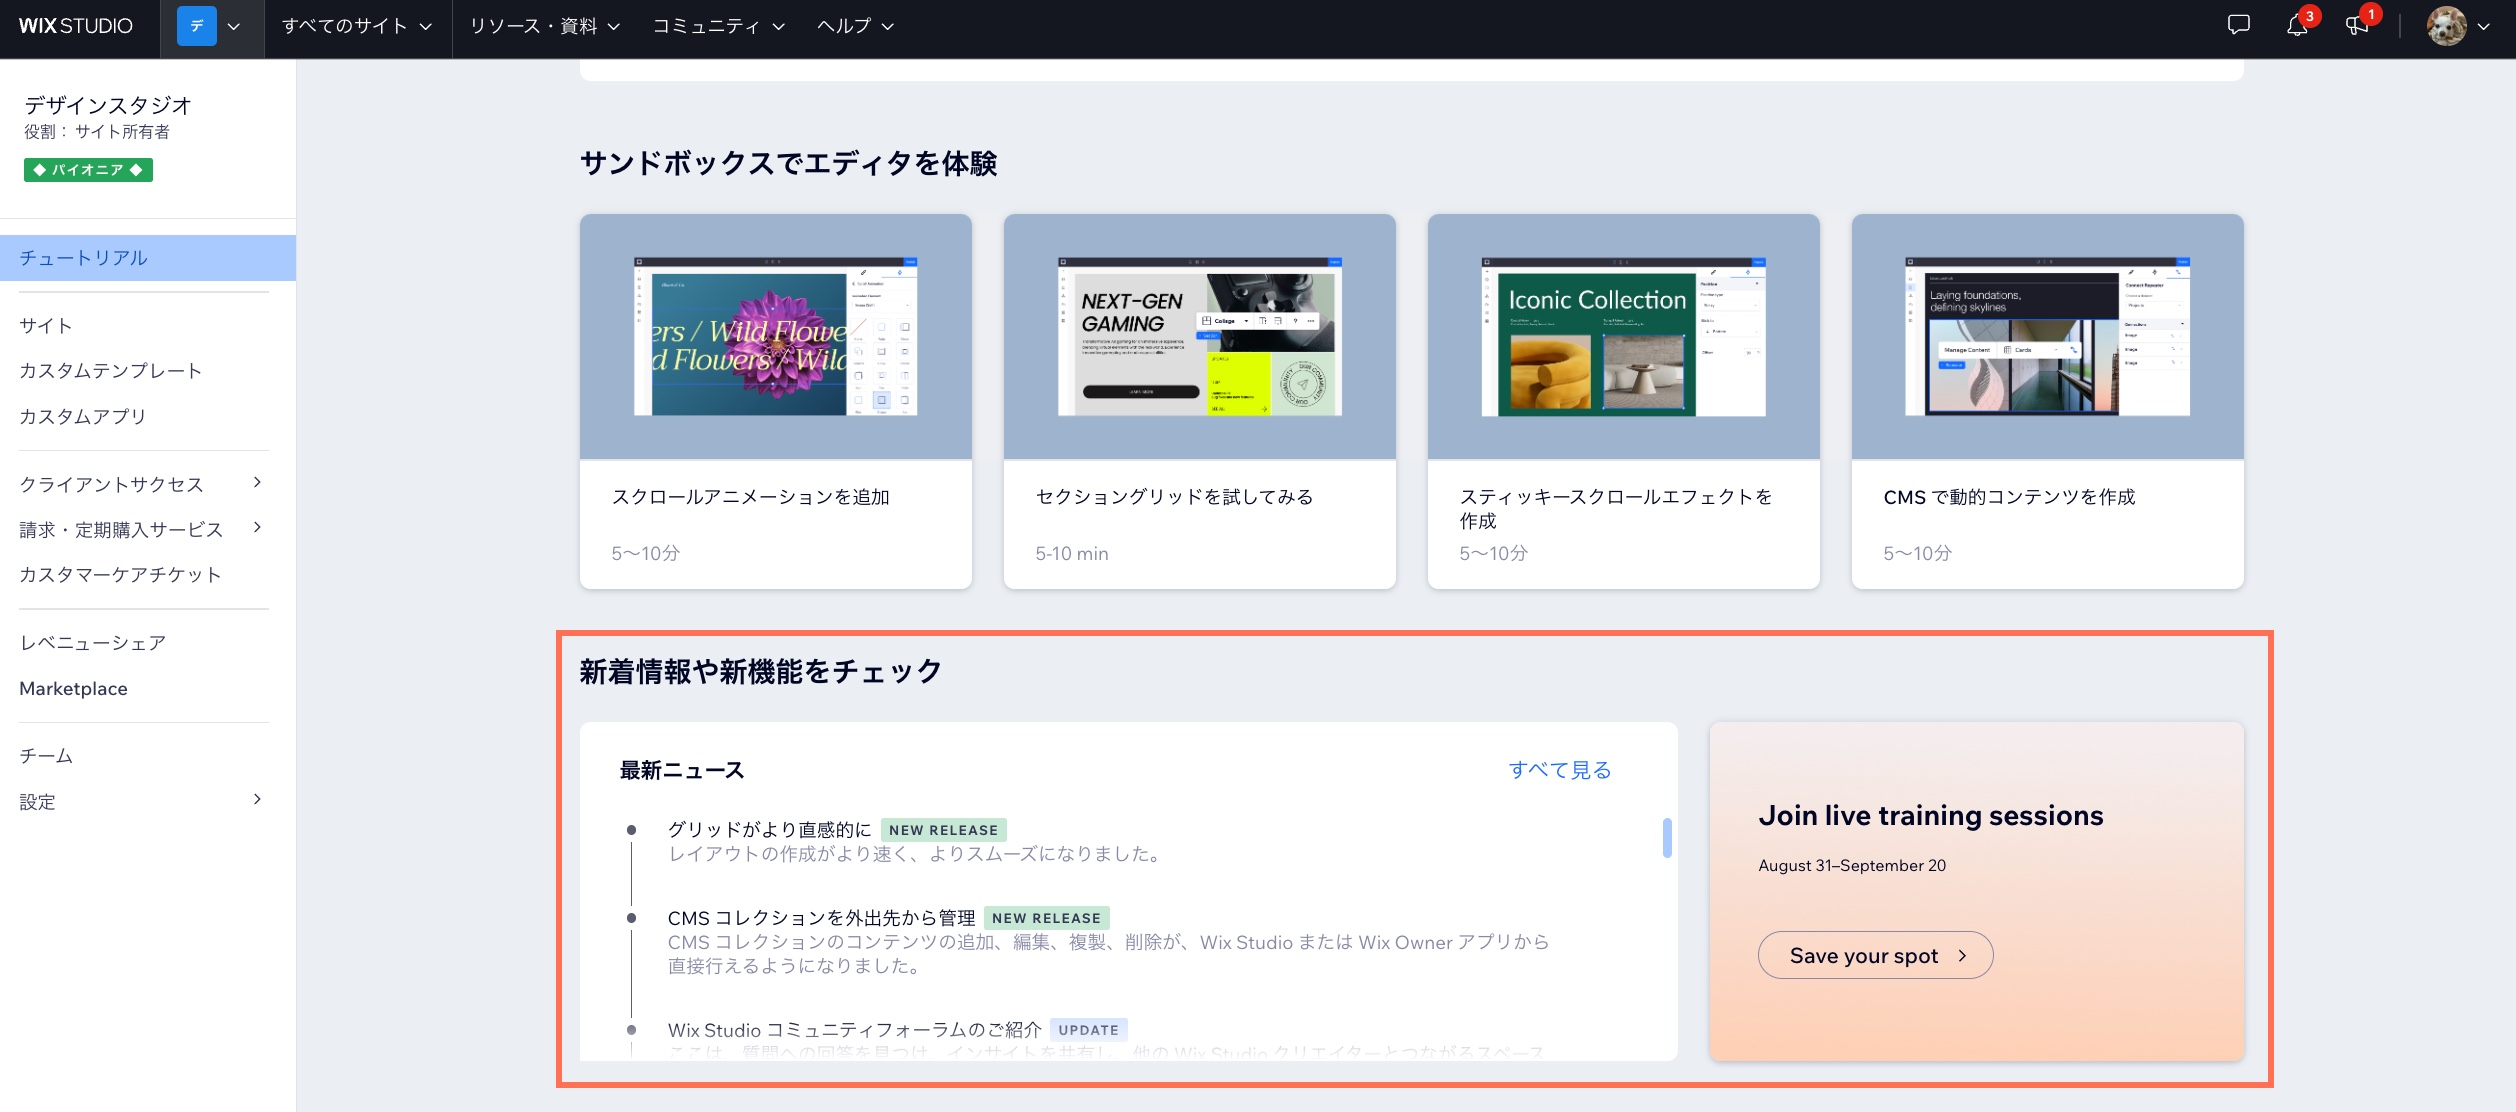Click the すべて見る link
Viewport: 2516px width, 1112px height.
(x=1560, y=770)
